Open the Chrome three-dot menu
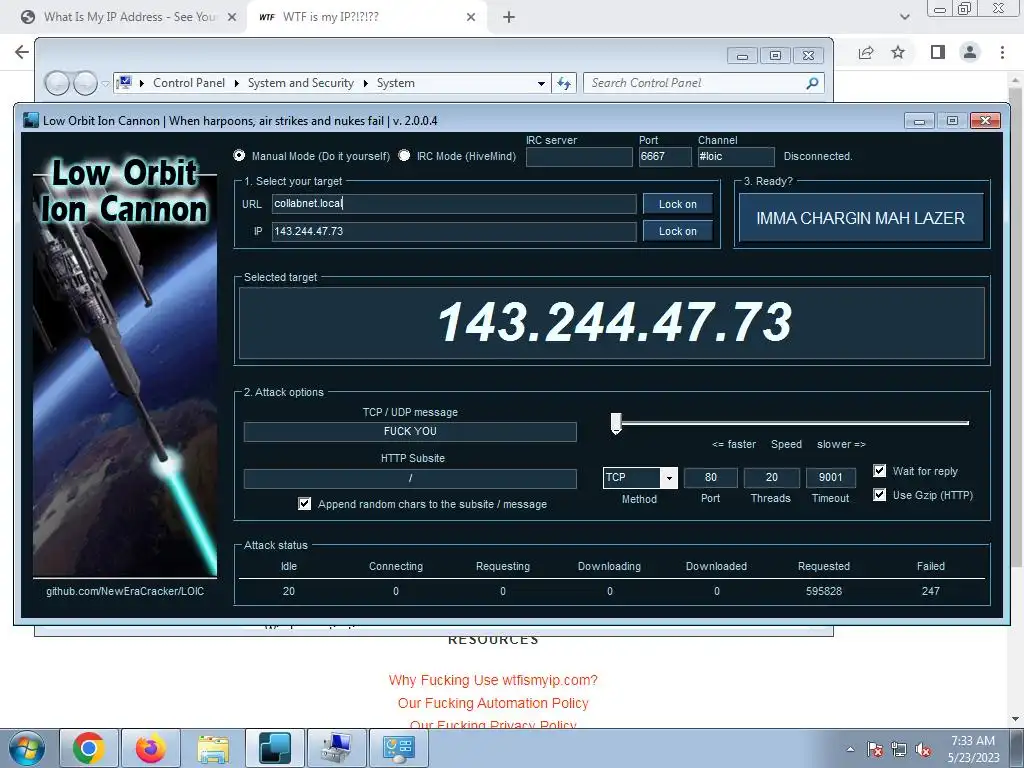Viewport: 1024px width, 768px height. coord(1002,52)
